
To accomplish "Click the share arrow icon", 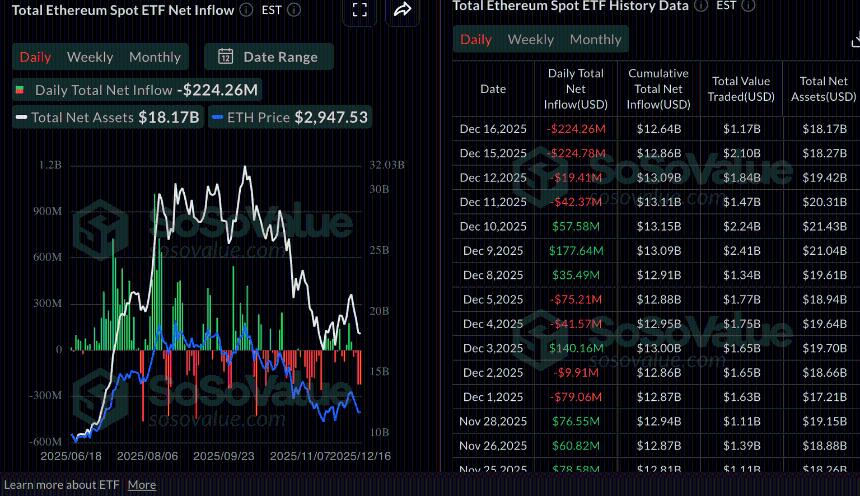I will pyautogui.click(x=403, y=10).
